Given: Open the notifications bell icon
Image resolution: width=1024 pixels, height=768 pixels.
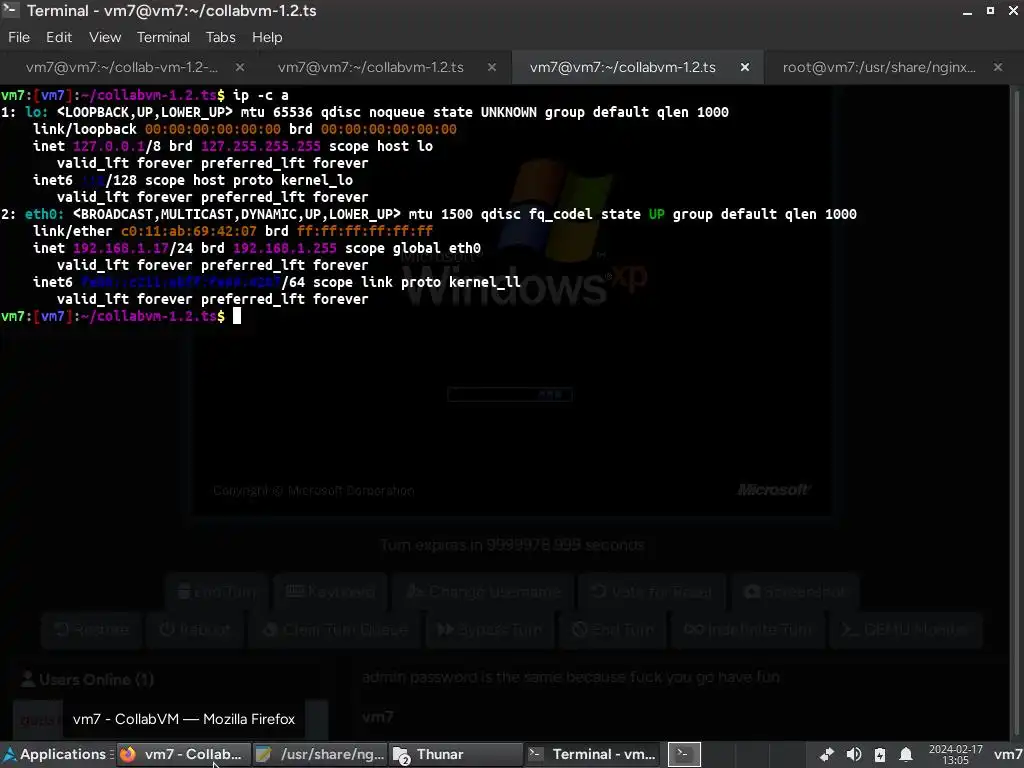Looking at the screenshot, I should click(x=906, y=755).
